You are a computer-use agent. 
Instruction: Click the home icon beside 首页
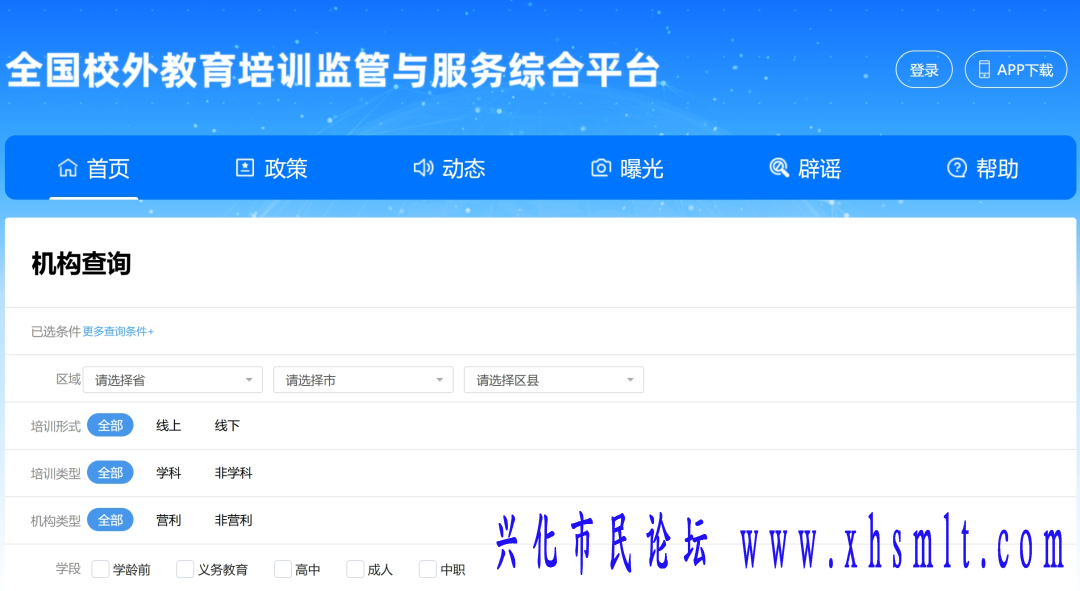click(x=68, y=167)
